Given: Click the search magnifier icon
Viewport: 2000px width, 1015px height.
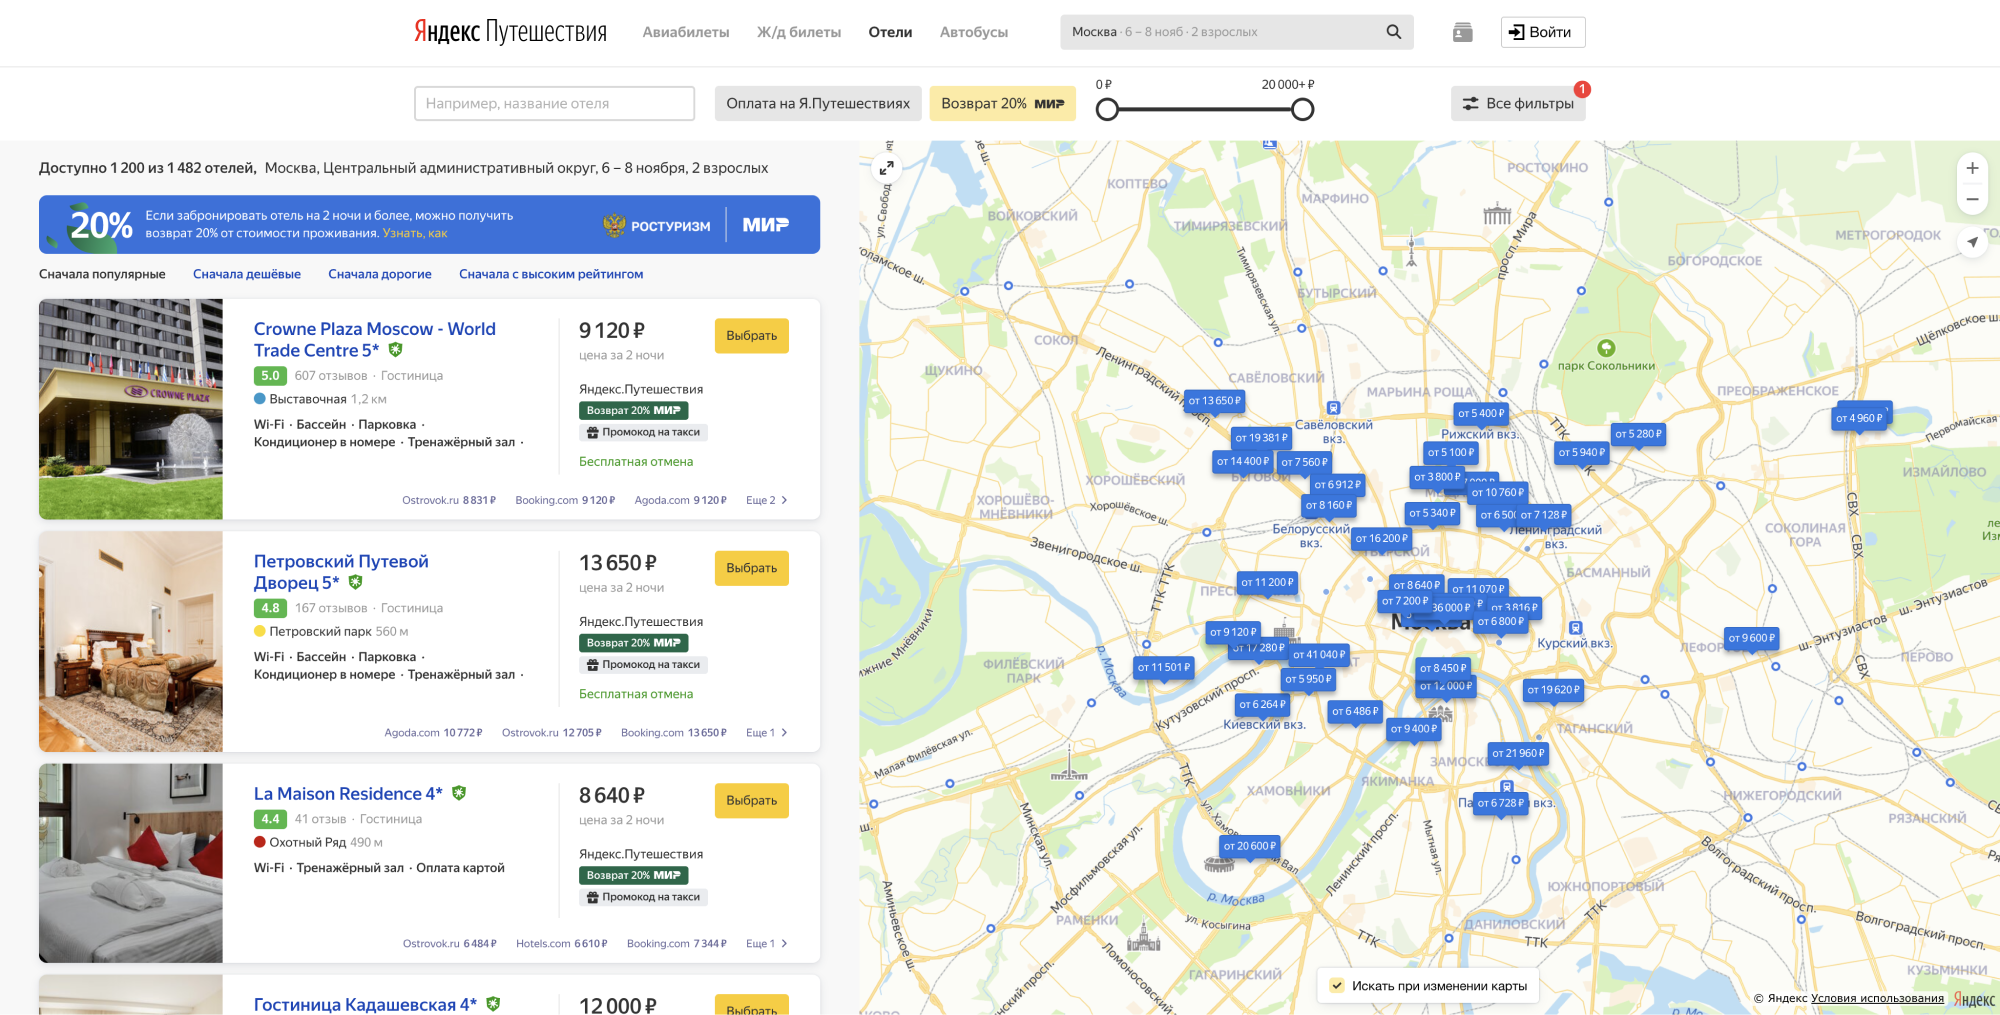Looking at the screenshot, I should point(1393,32).
